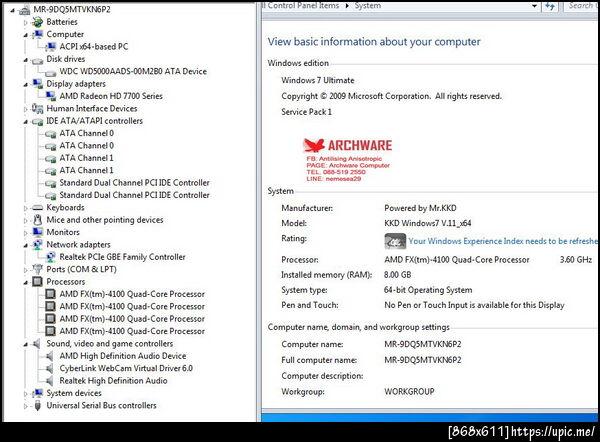Select the first Standard Dual Channel PCI IDE Controller

tap(134, 183)
